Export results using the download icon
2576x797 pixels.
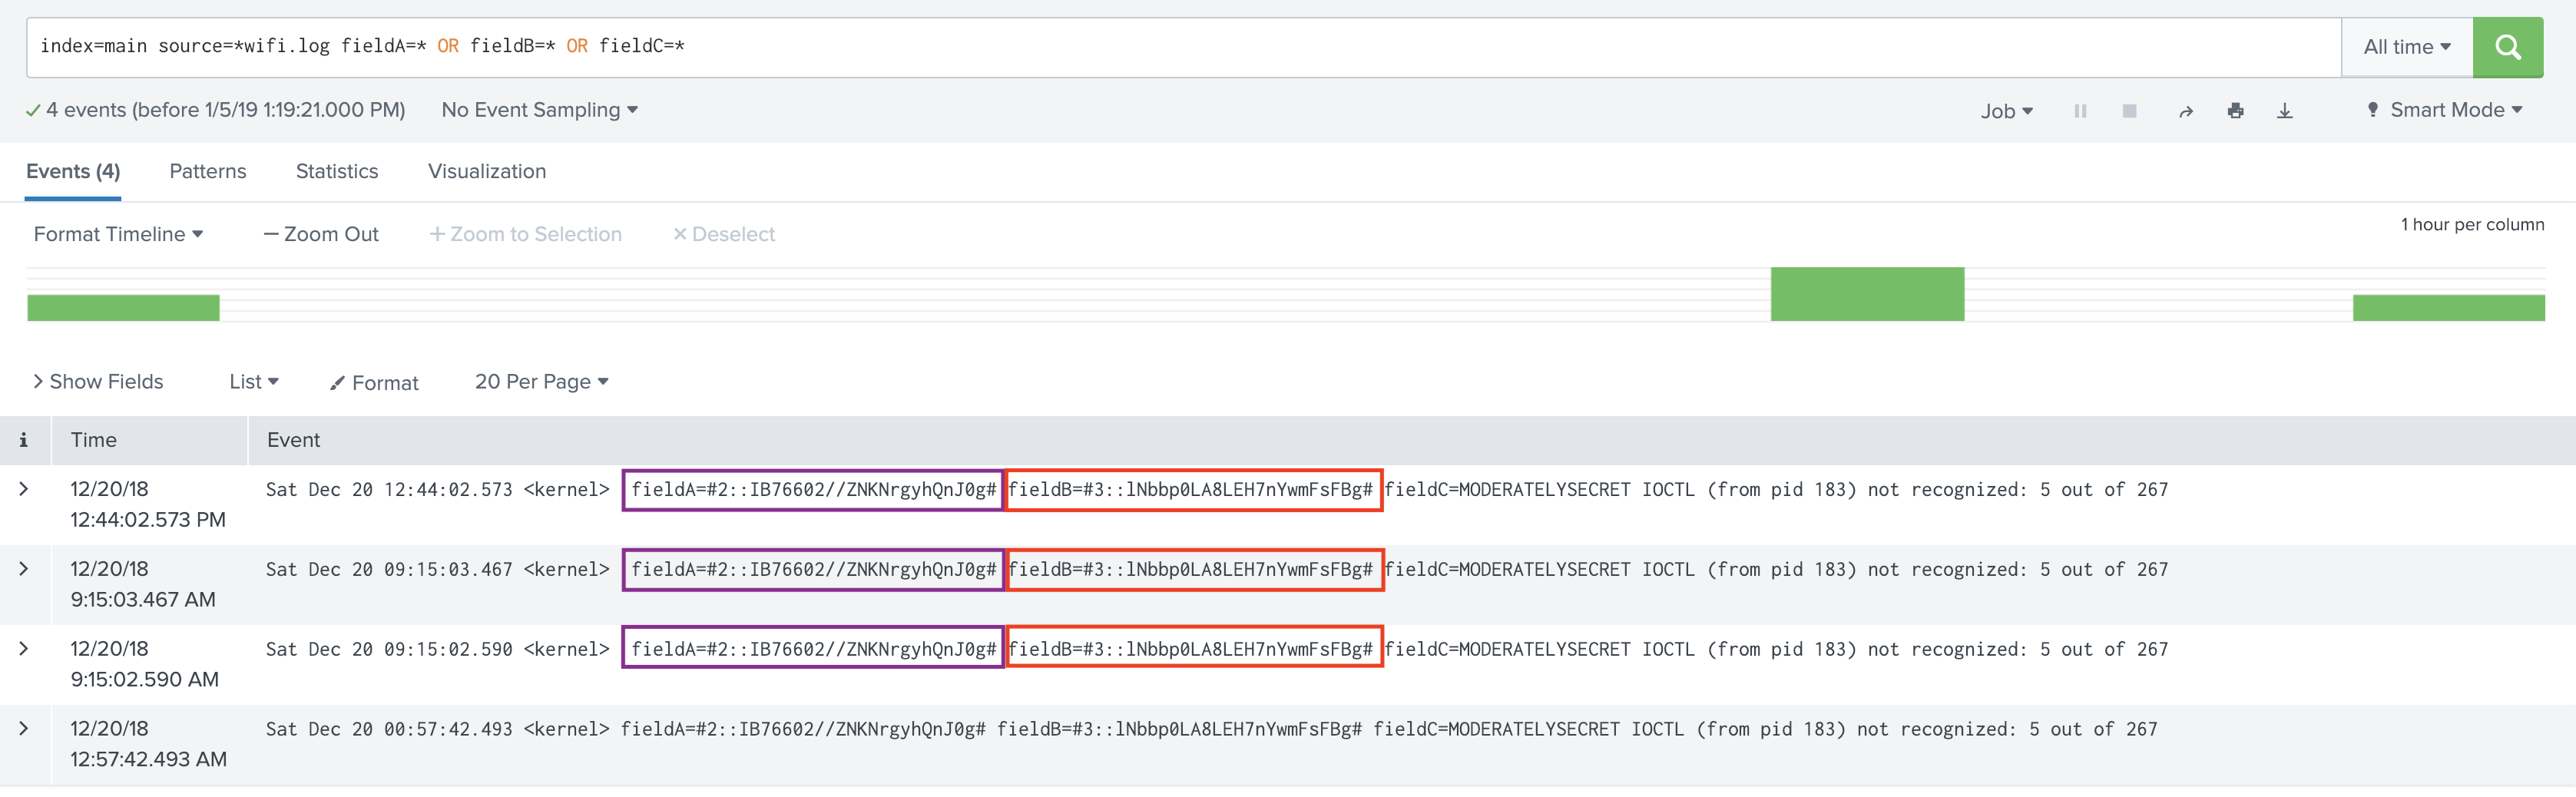pos(2286,110)
